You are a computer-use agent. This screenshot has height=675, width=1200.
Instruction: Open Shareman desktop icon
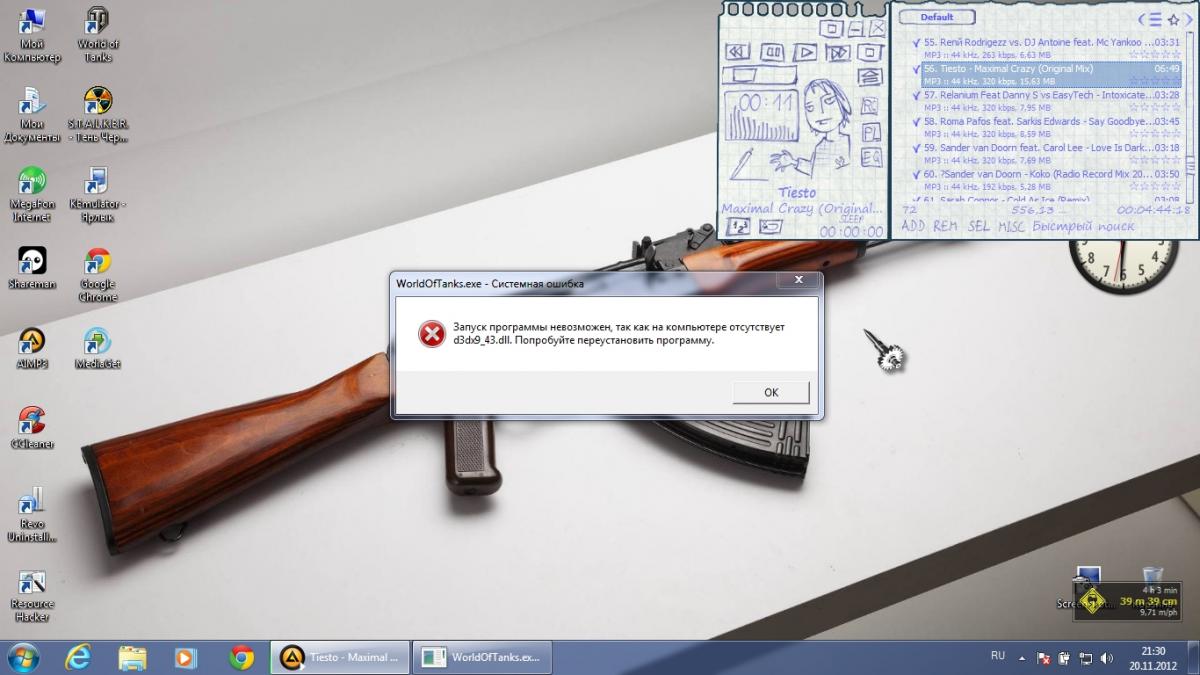coord(32,268)
